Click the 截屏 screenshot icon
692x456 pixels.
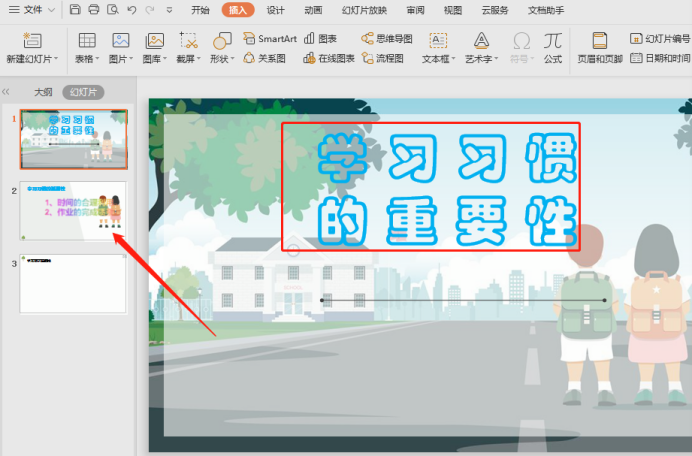point(188,41)
